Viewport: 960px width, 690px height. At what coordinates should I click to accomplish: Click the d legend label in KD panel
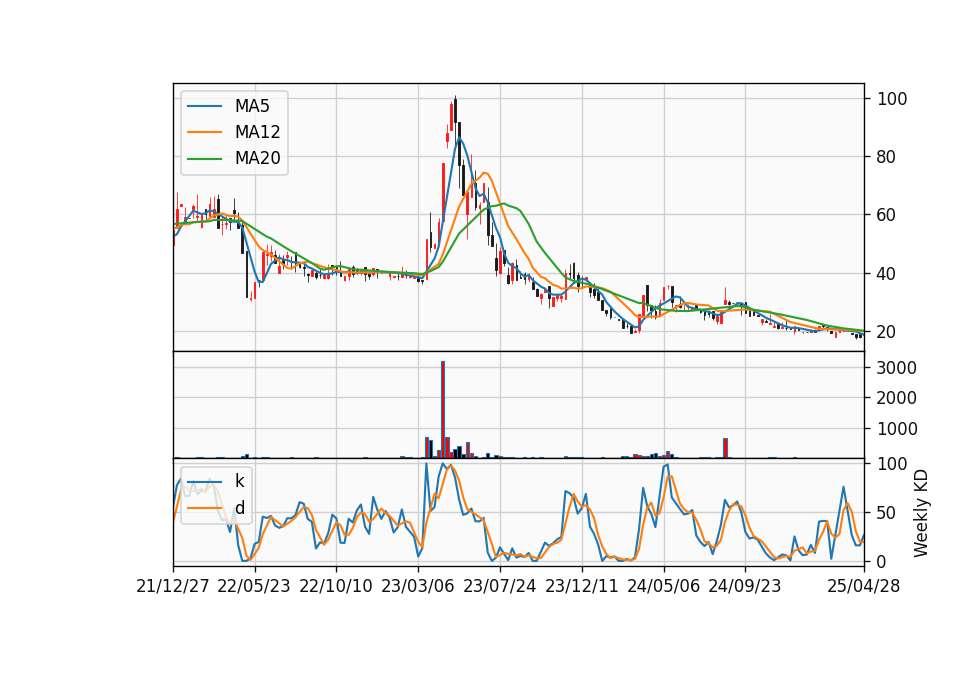tap(239, 508)
